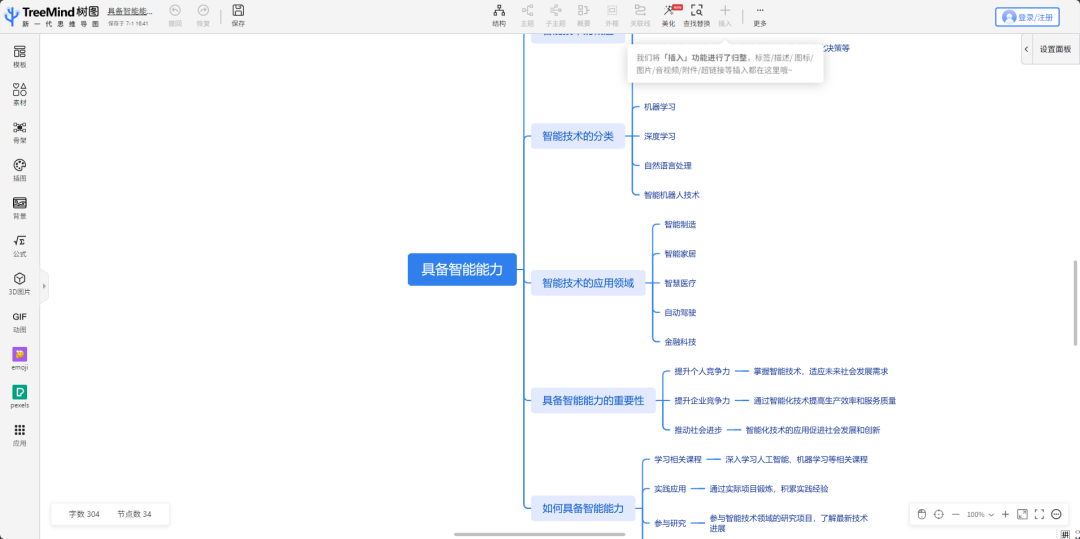Open the 应用 apps grid
Screen dimensions: 1080x539
[19, 435]
